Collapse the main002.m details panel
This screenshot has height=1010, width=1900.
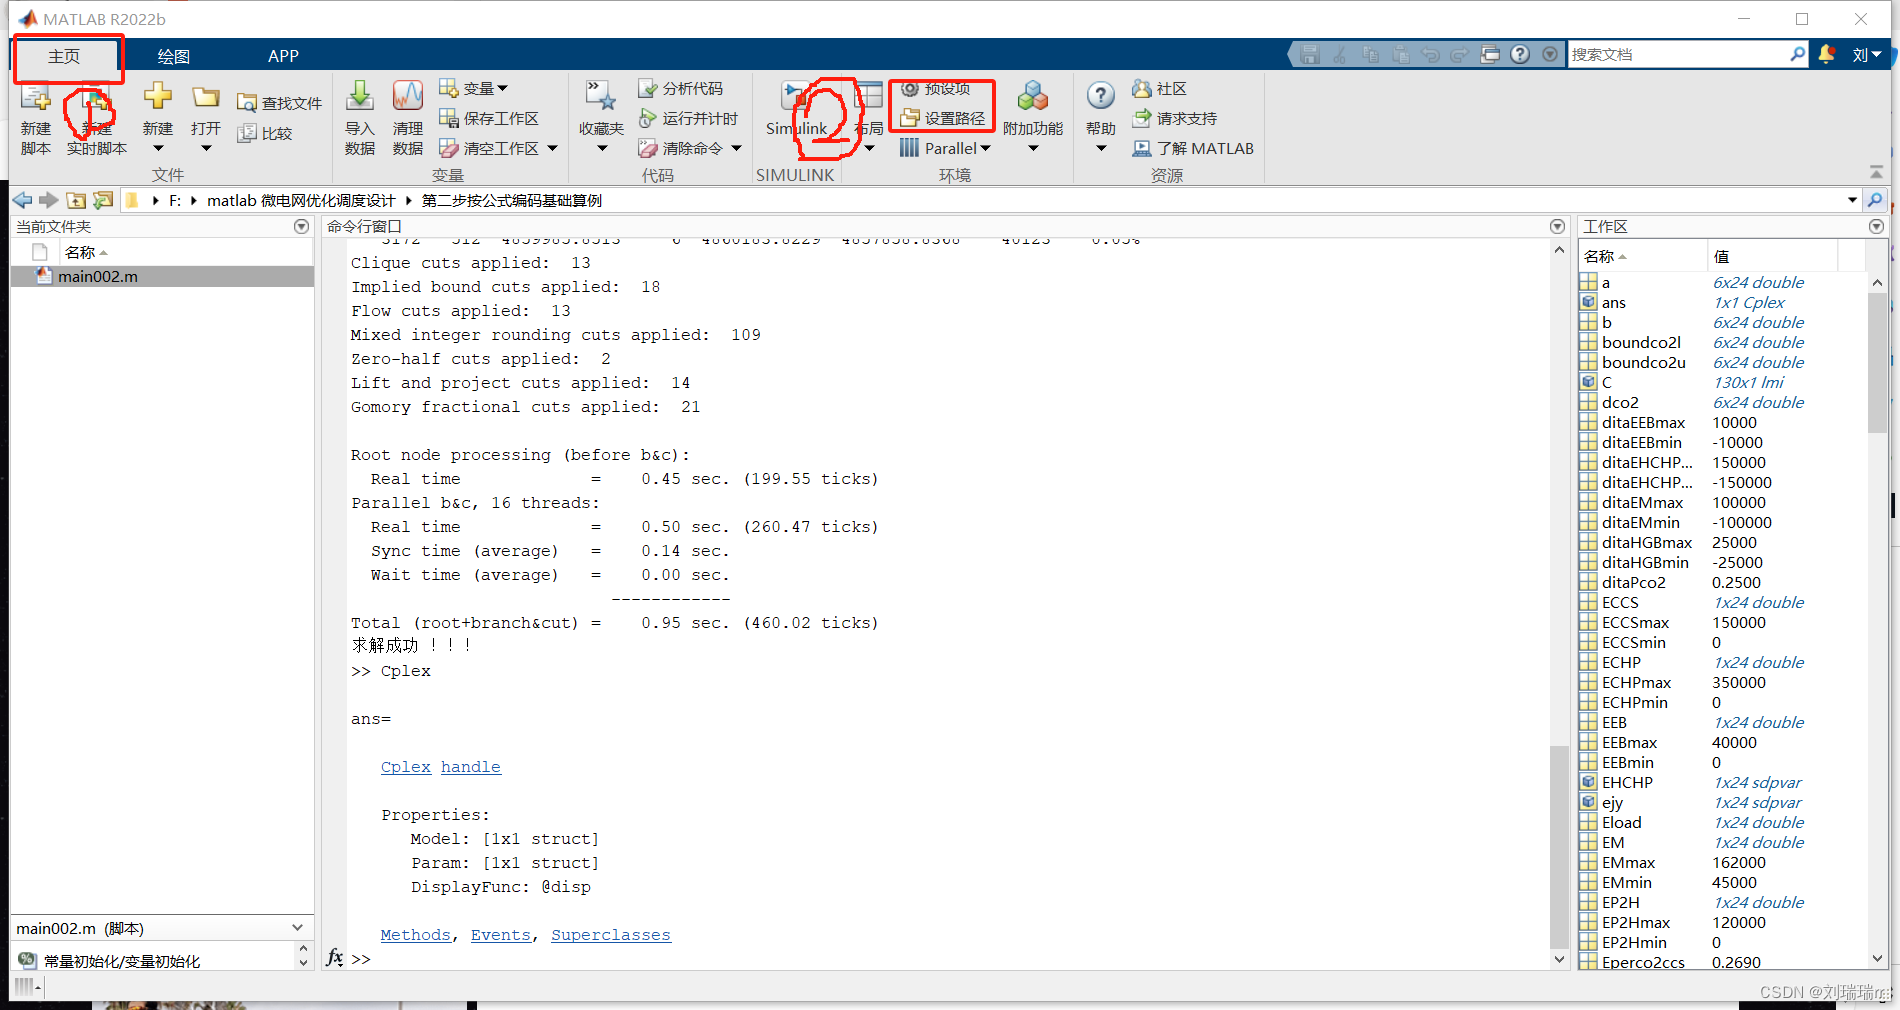coord(297,928)
